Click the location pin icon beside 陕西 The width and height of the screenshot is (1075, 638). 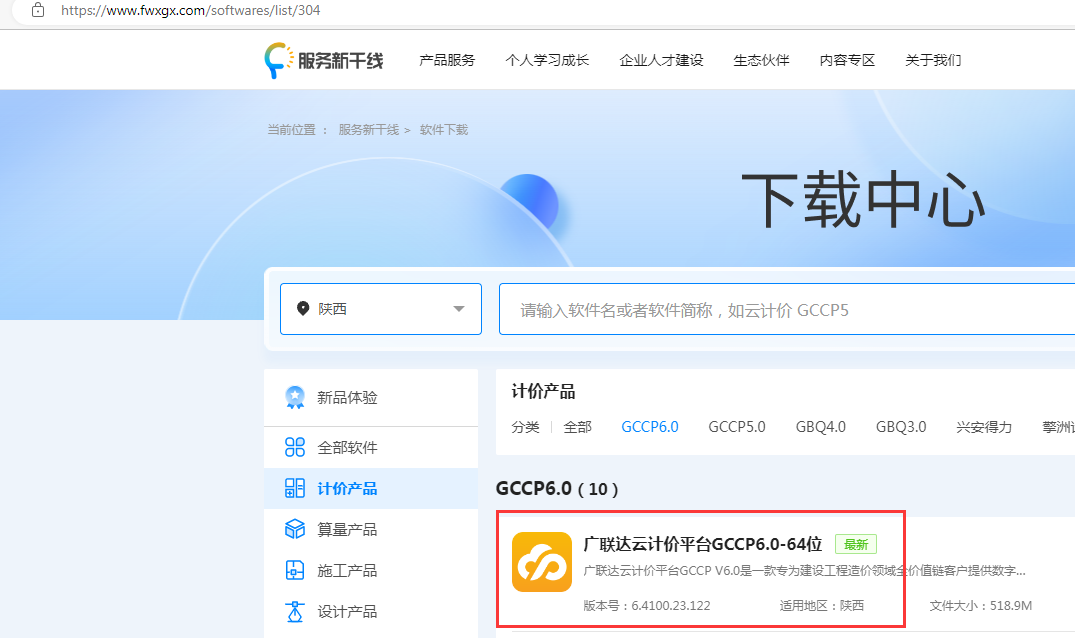303,308
